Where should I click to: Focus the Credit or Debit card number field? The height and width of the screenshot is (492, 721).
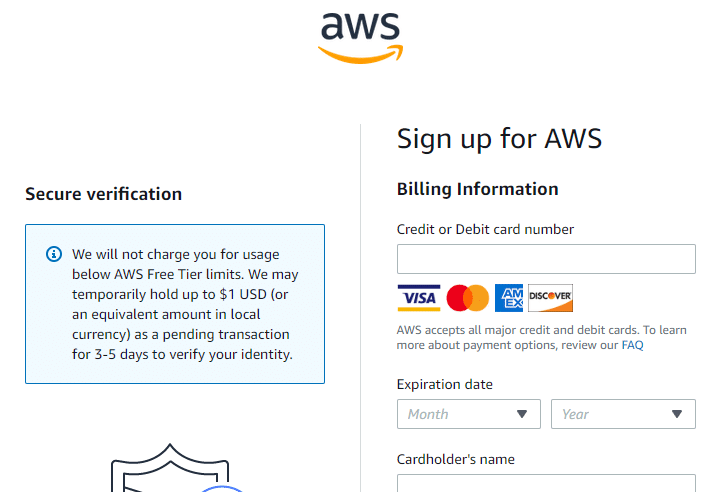click(x=545, y=259)
